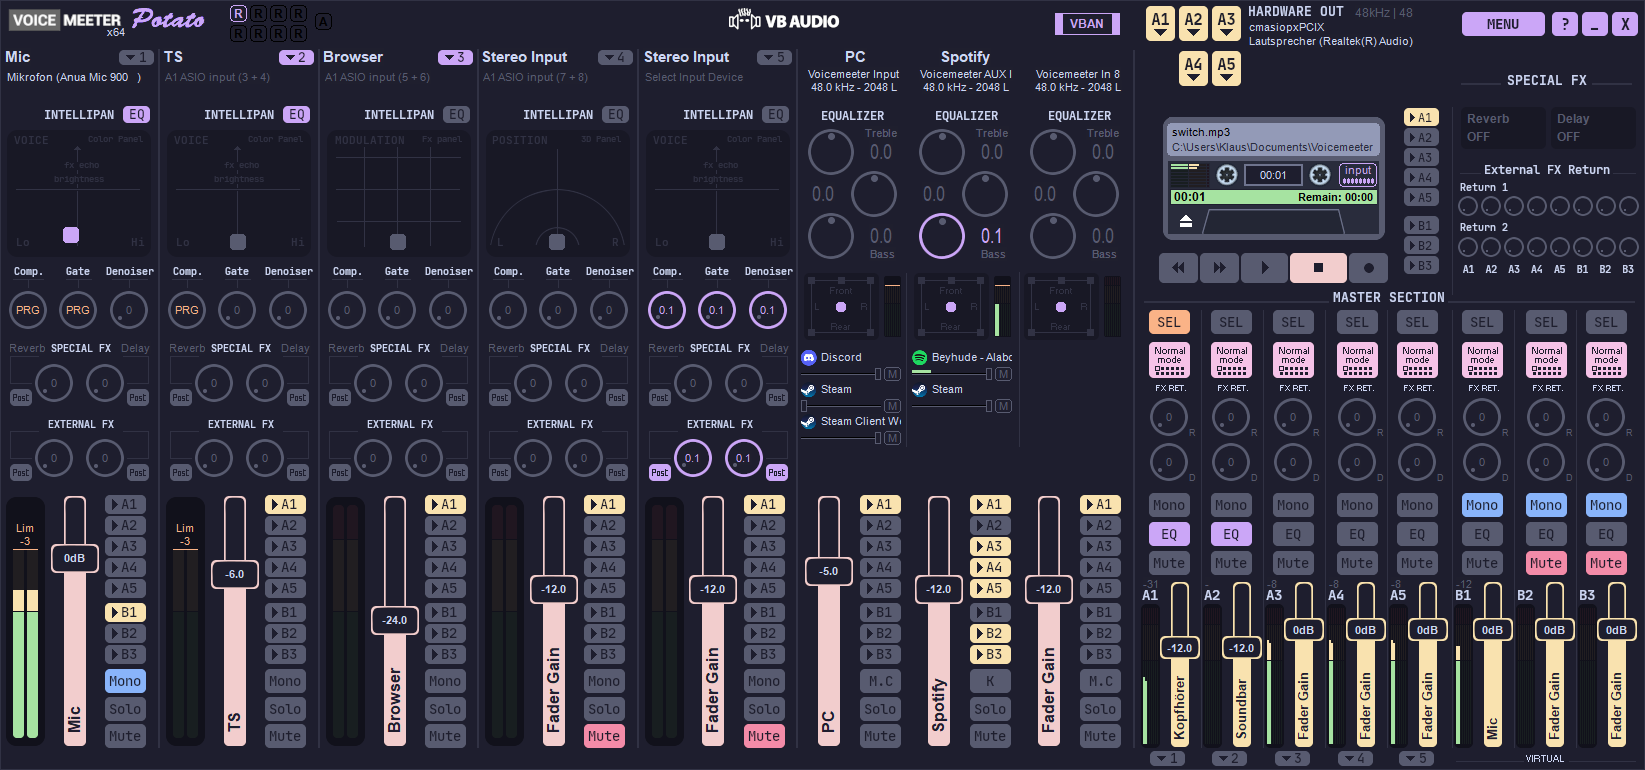Viewport: 1645px width, 770px height.
Task: Click Special FX Reverb OFF button
Action: (x=1502, y=127)
